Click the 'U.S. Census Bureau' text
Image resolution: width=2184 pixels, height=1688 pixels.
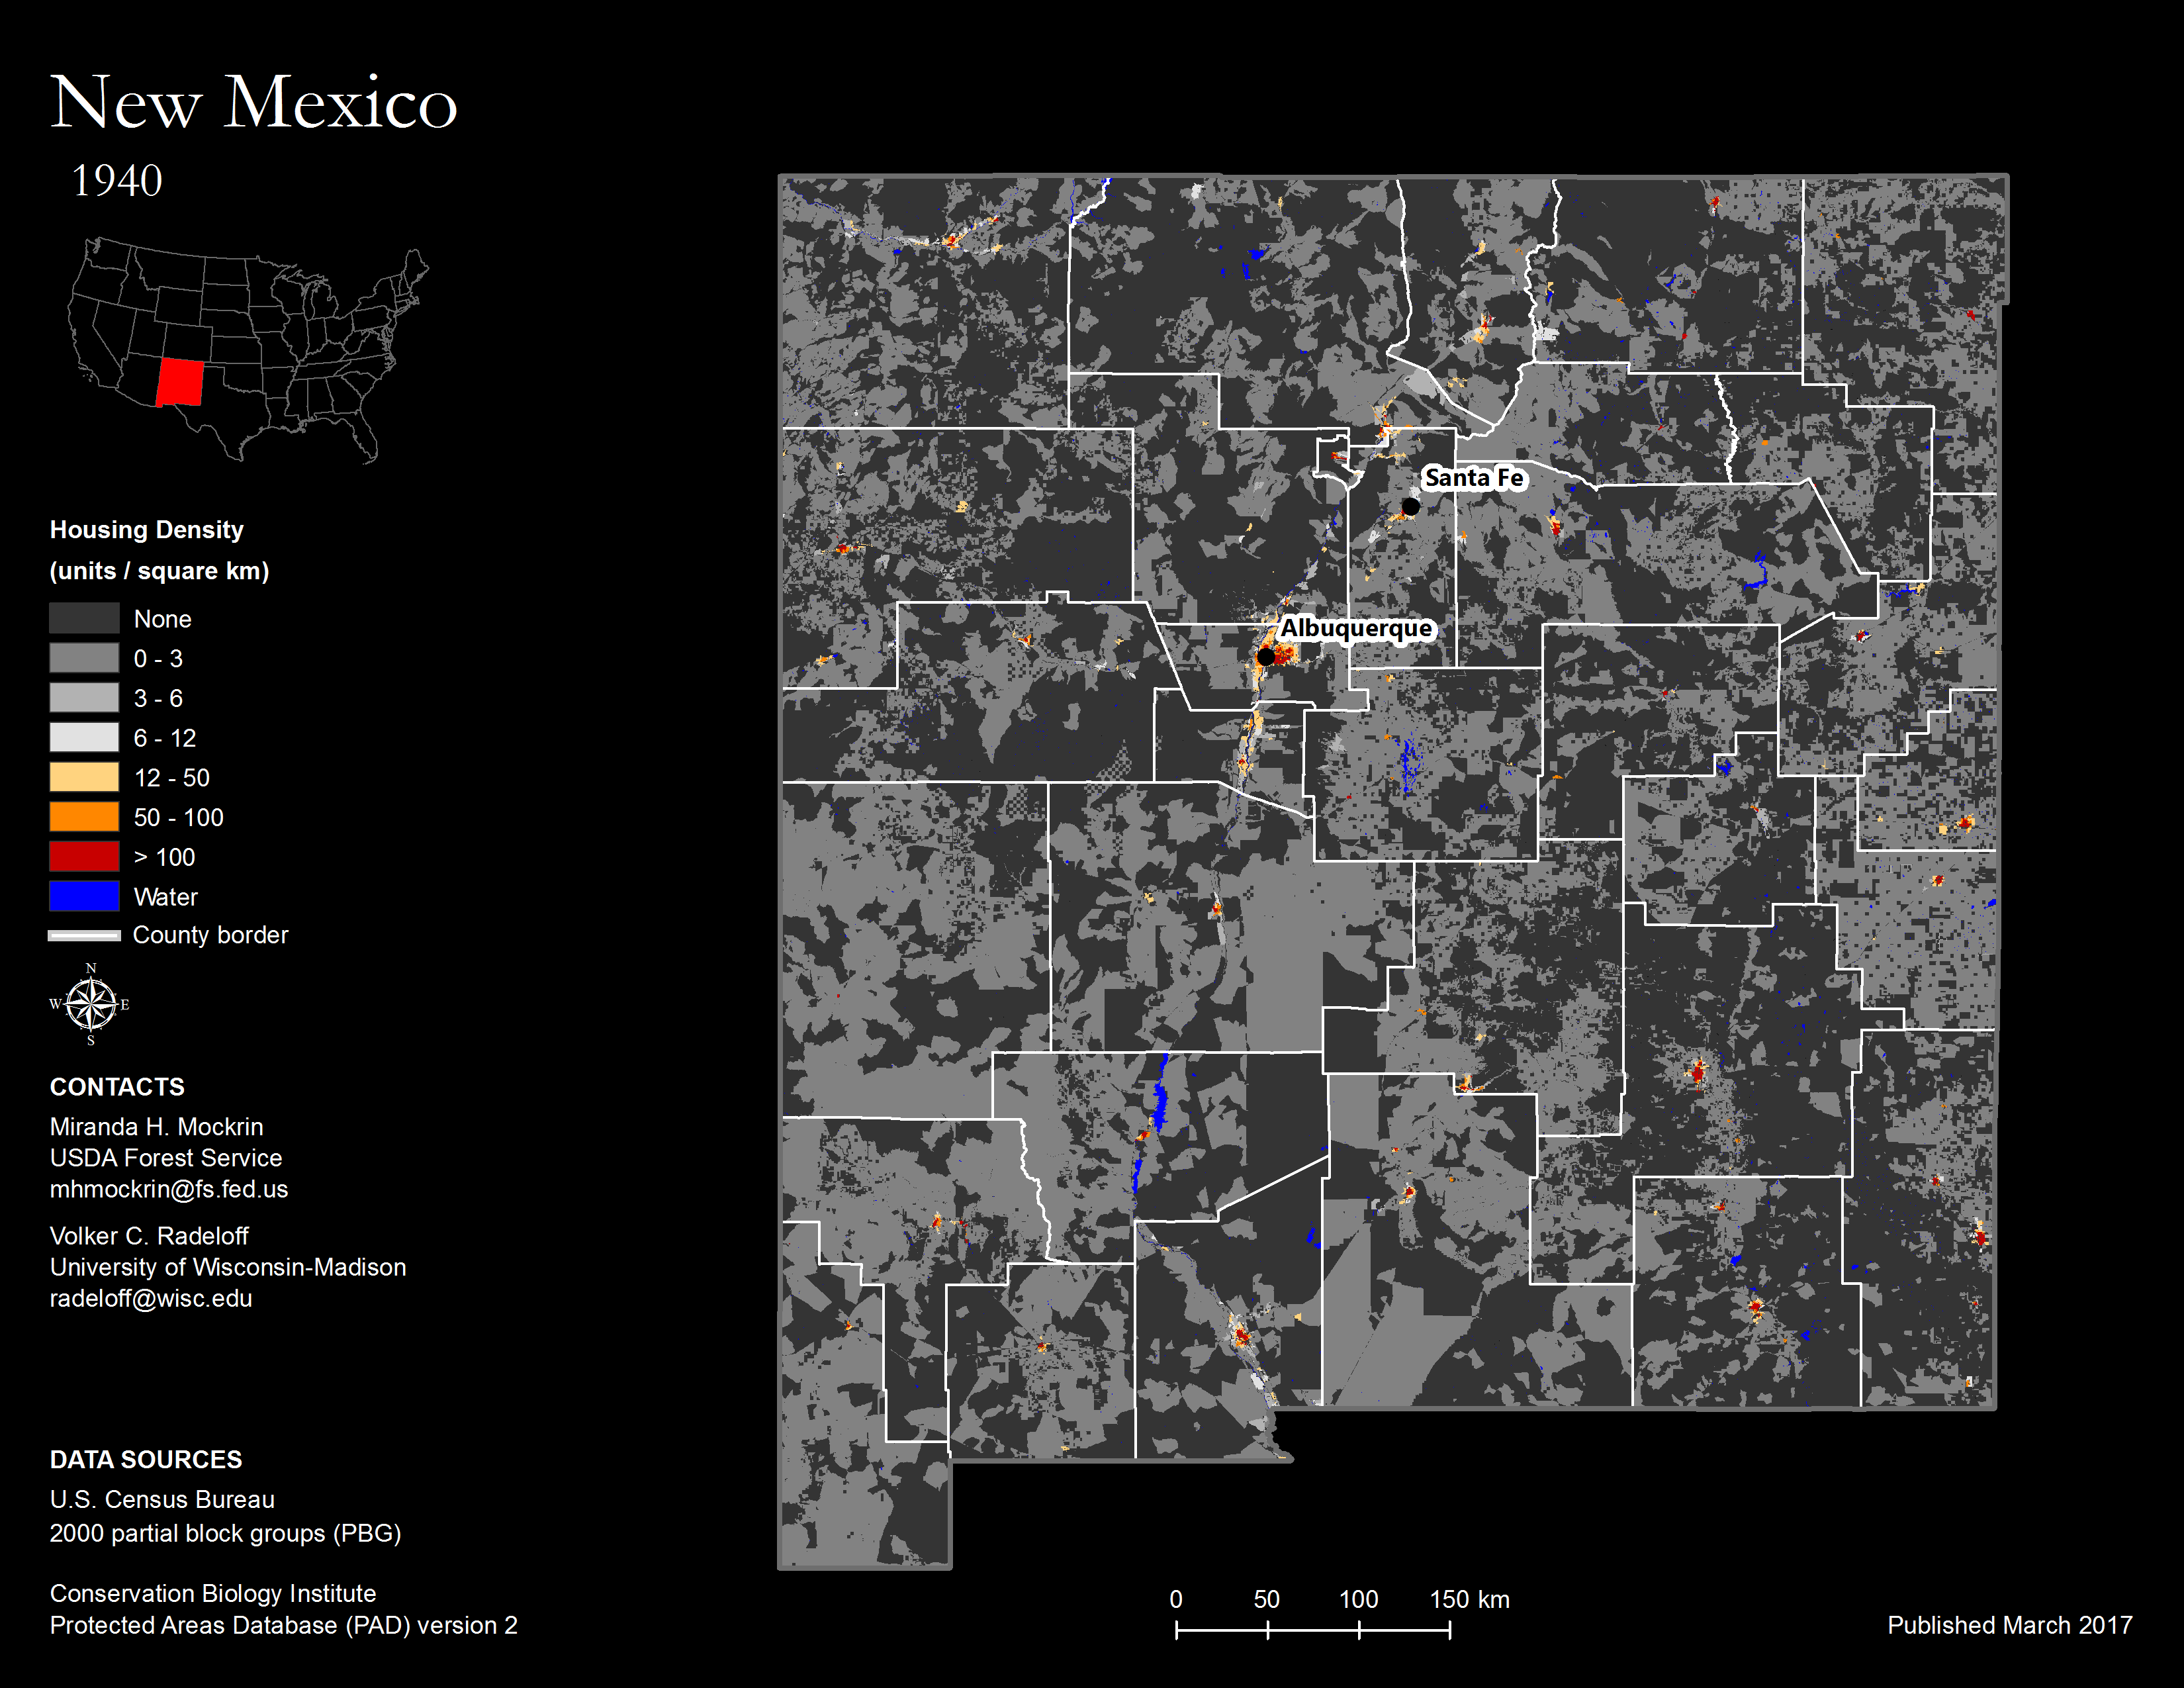coord(163,1500)
